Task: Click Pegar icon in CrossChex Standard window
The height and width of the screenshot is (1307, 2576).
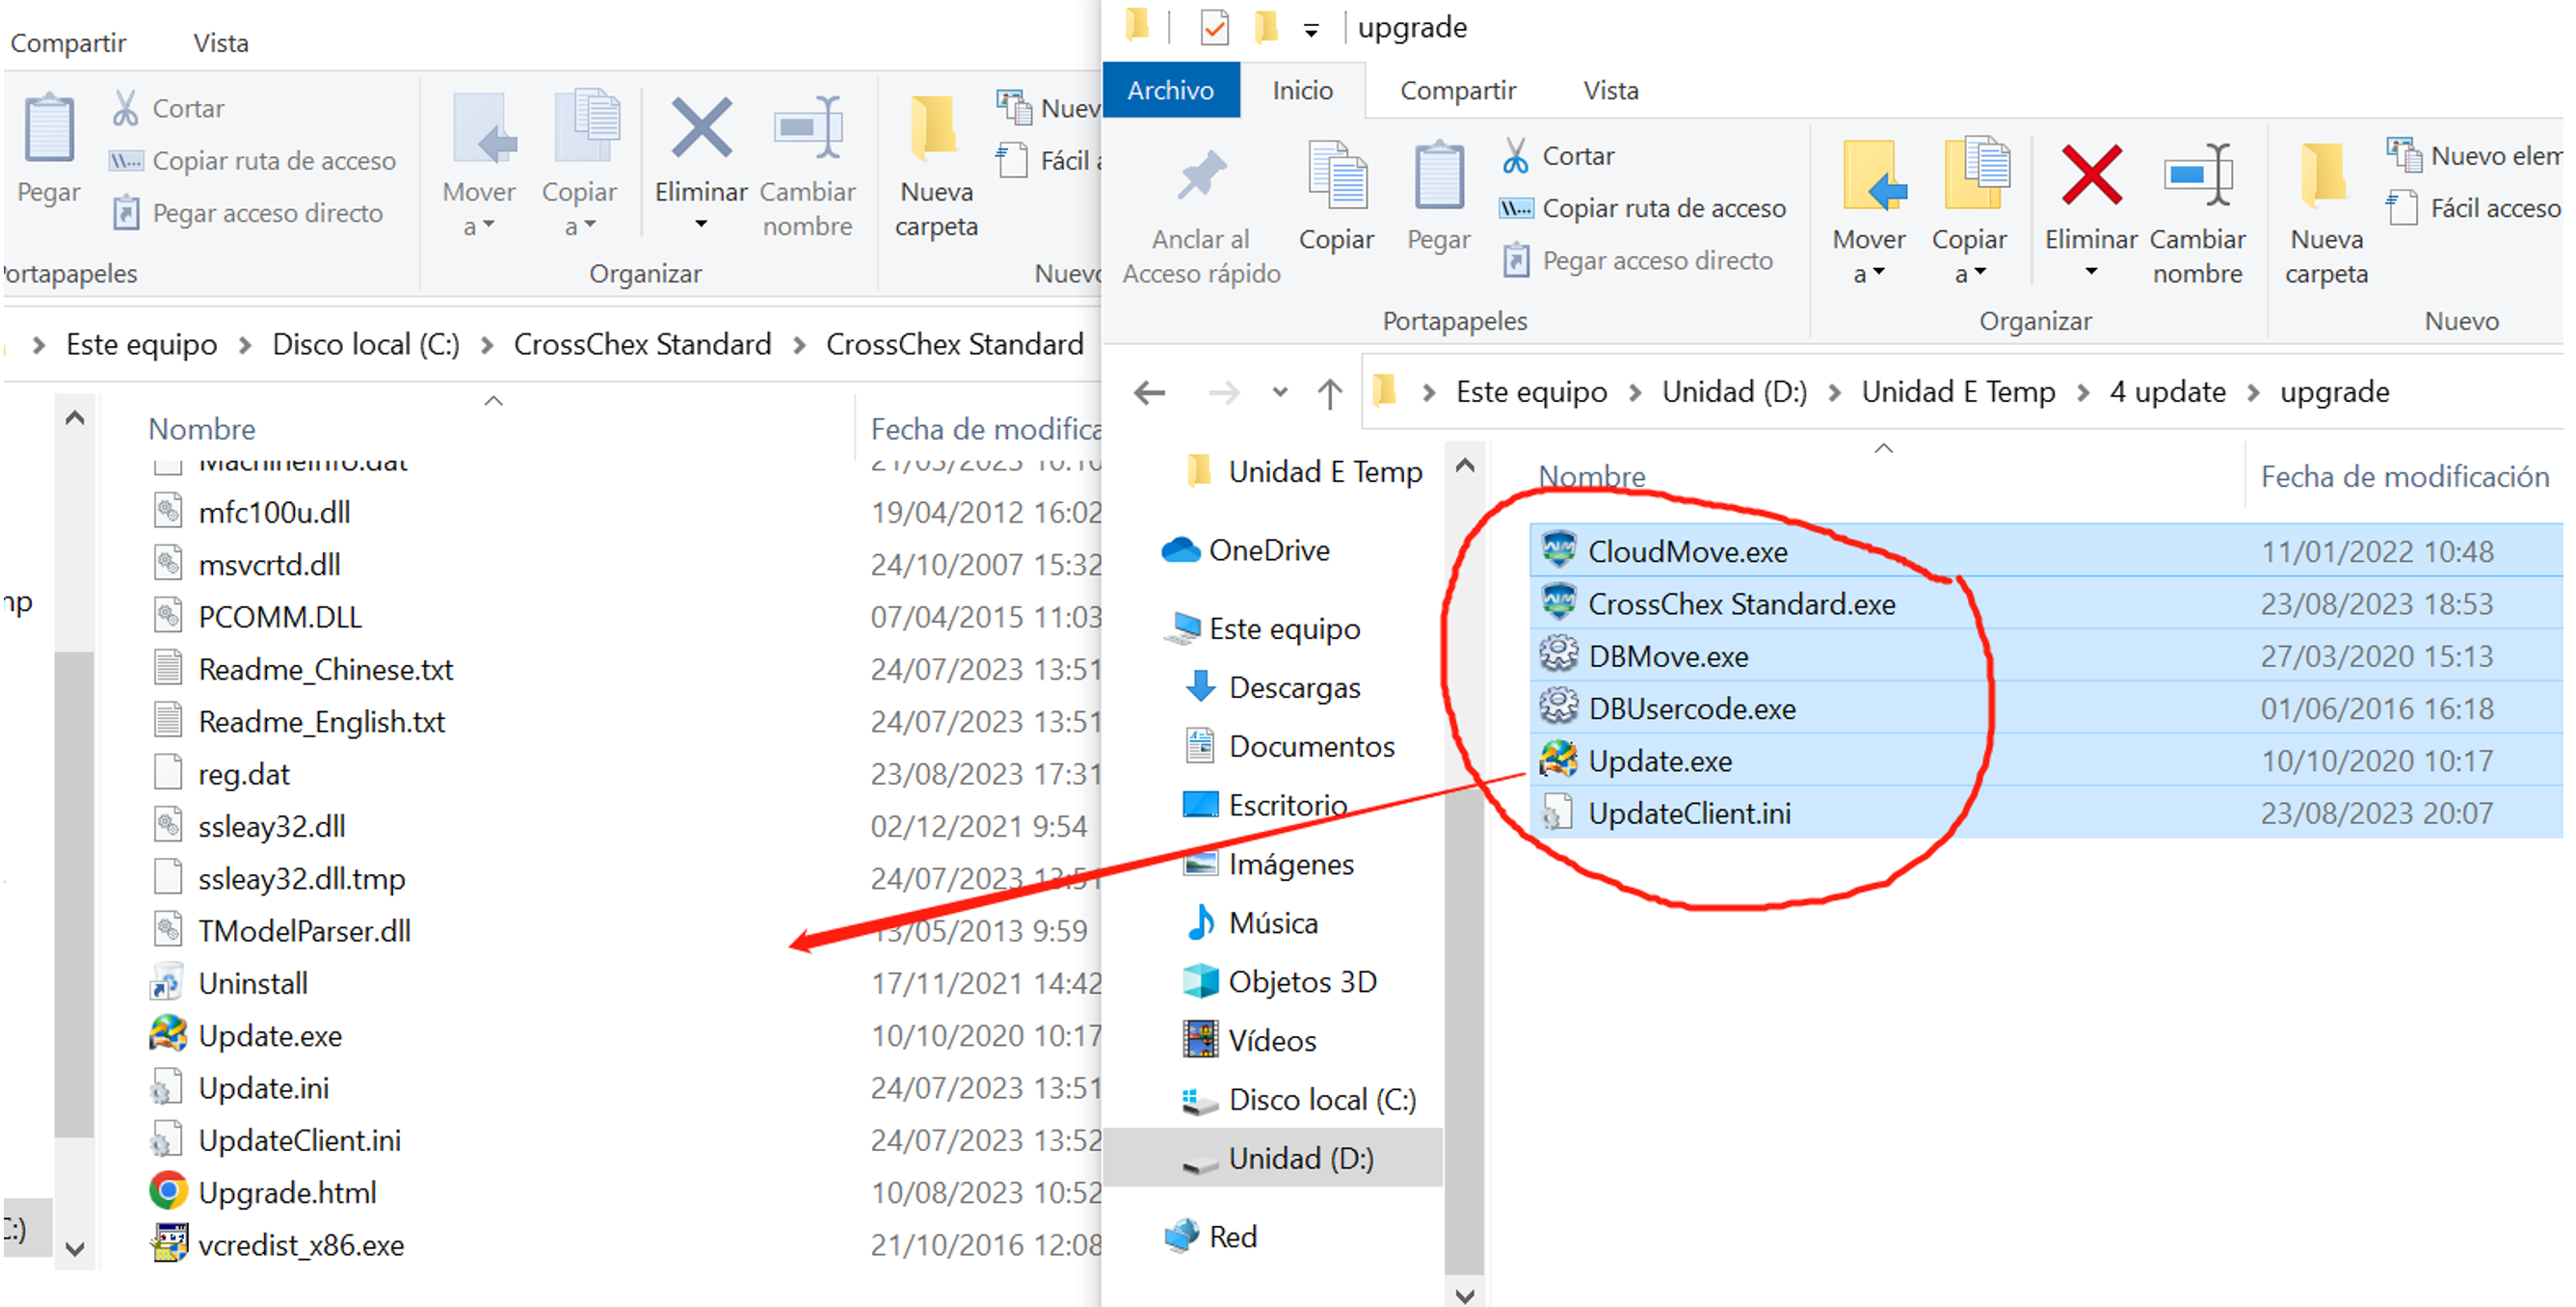Action: pyautogui.click(x=49, y=129)
